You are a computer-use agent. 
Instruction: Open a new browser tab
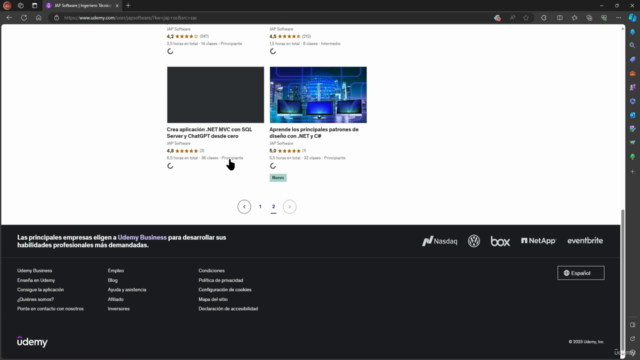pyautogui.click(x=128, y=6)
